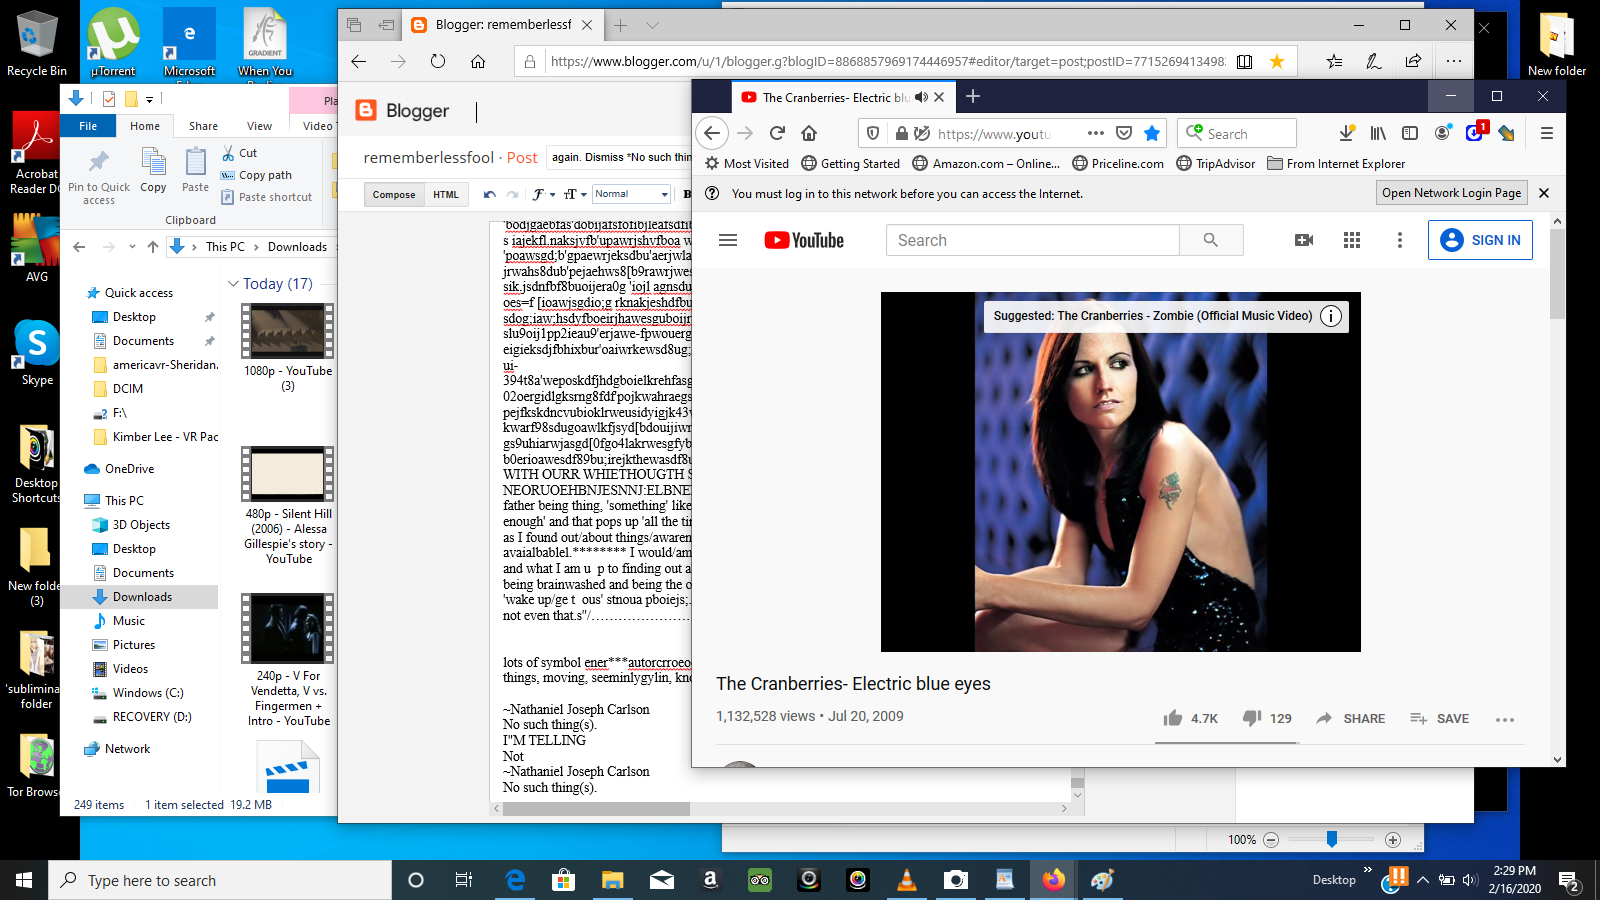Go to Firefox home page icon
This screenshot has width=1600, height=900.
point(809,133)
